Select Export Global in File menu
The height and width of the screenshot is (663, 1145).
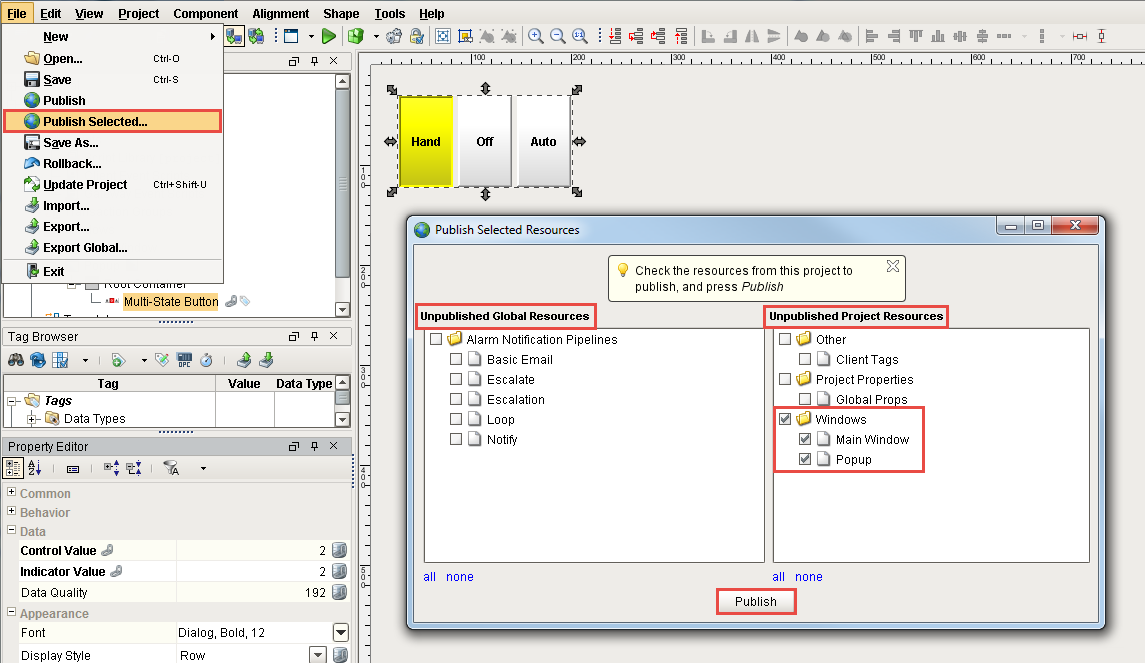[x=85, y=248]
